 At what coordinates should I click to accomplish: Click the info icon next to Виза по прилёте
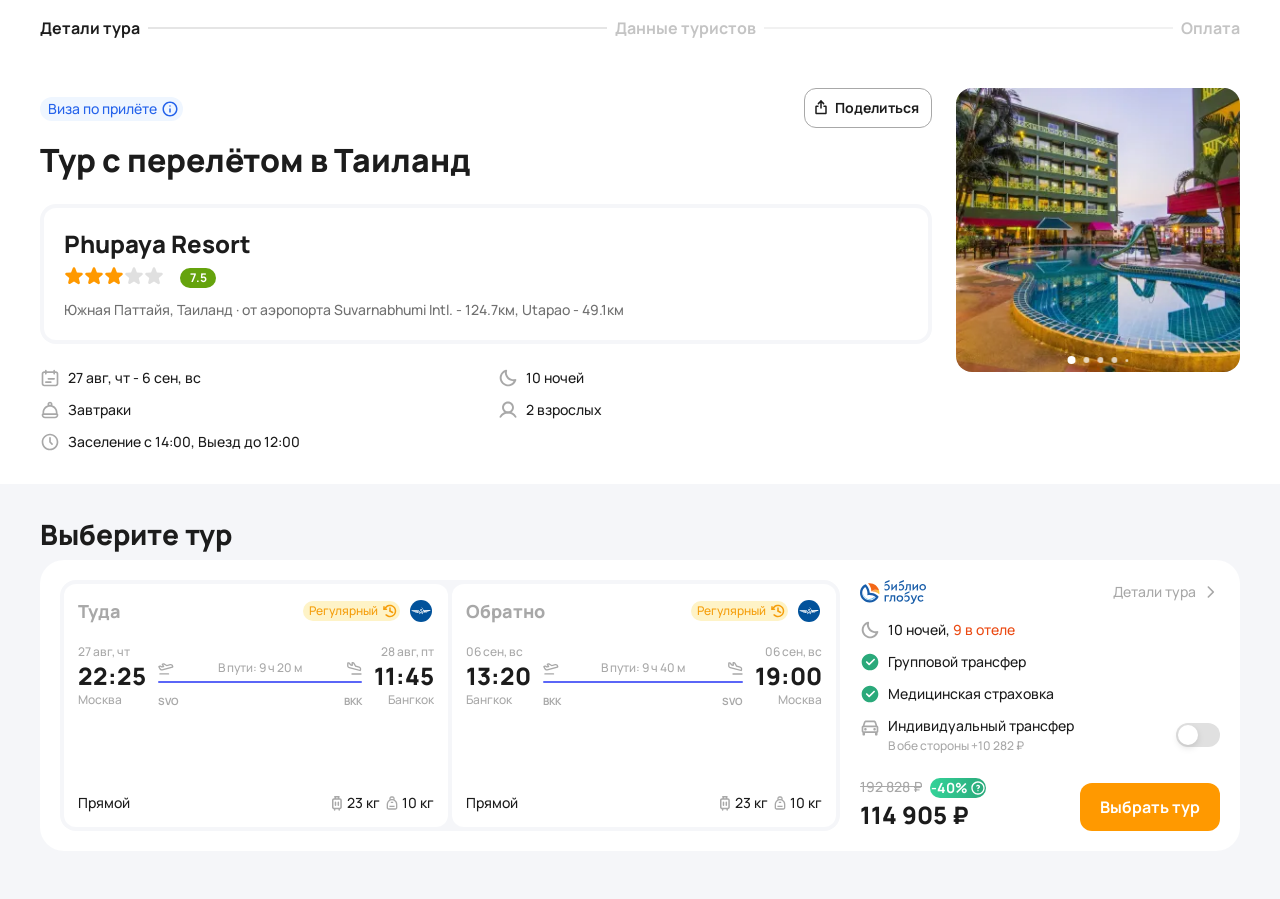tap(170, 109)
